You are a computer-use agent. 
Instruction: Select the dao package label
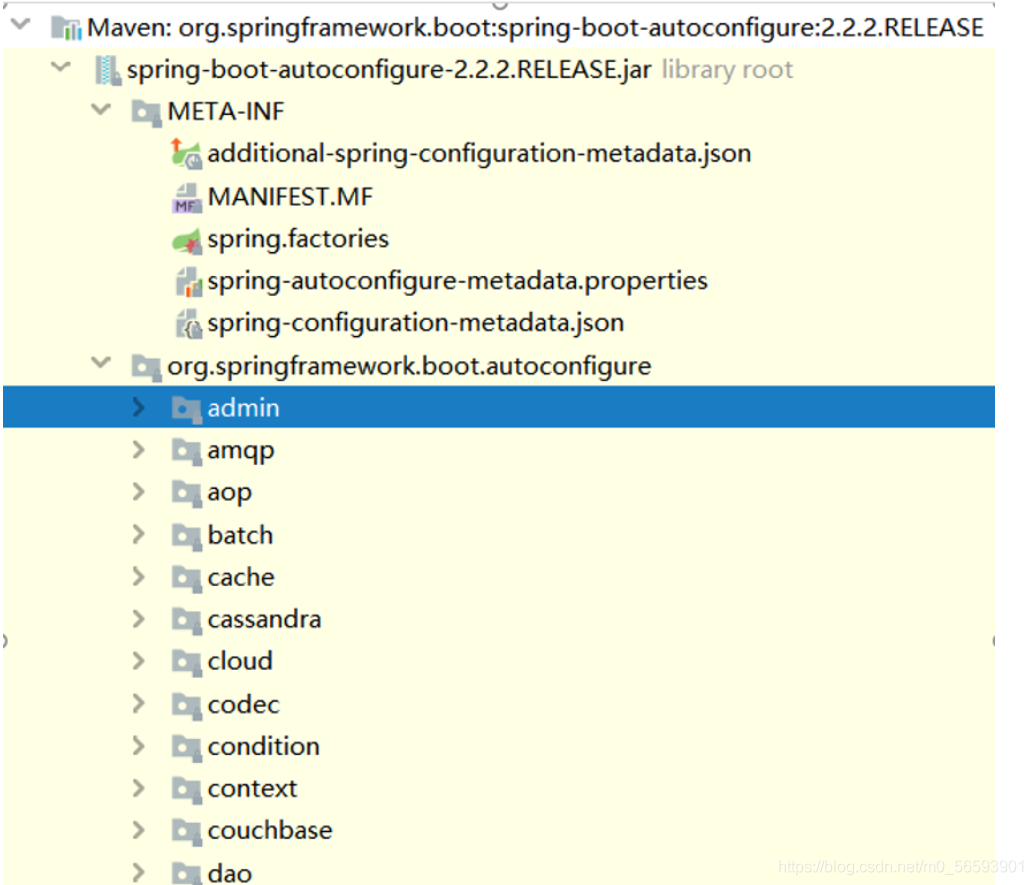point(229,874)
